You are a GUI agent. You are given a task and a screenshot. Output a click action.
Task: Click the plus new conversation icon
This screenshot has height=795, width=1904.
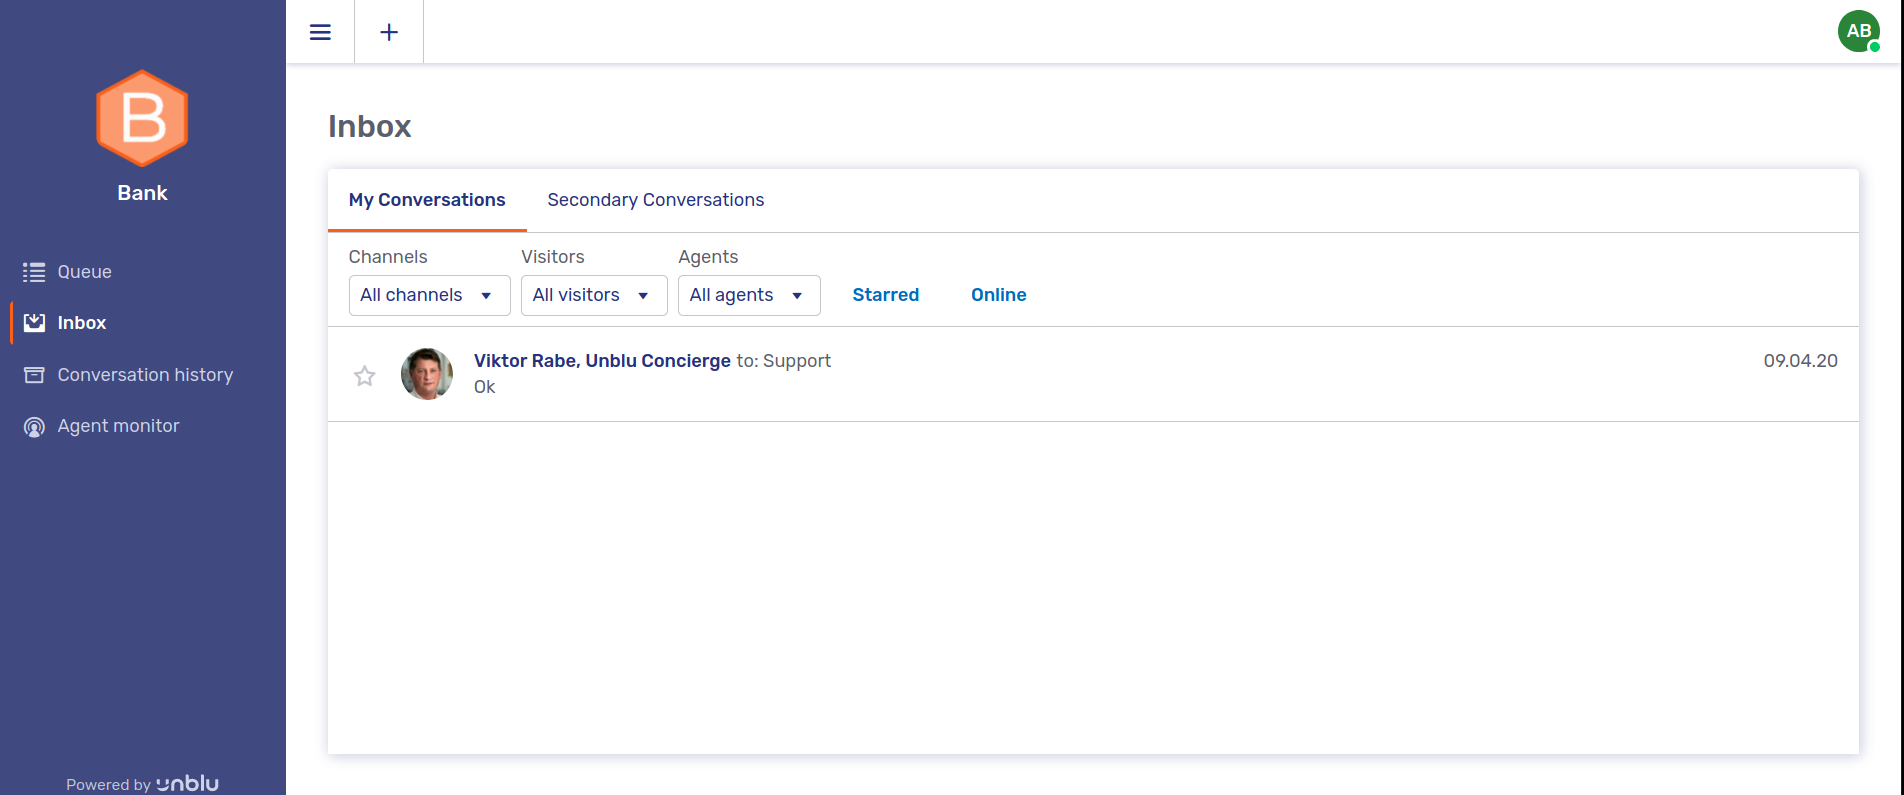pyautogui.click(x=389, y=32)
